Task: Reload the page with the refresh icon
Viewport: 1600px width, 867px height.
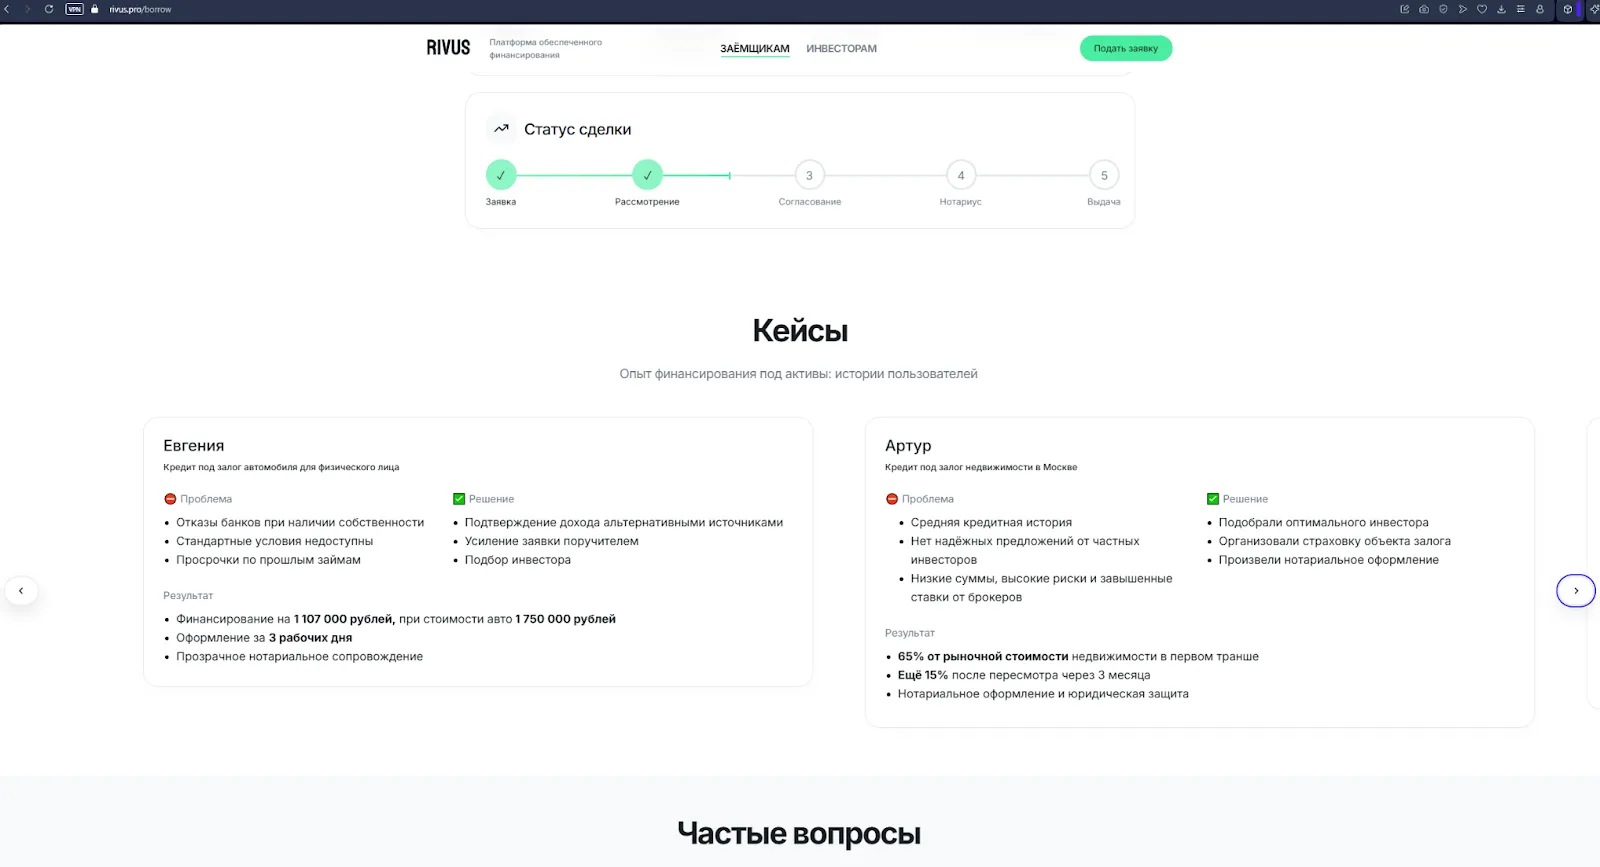Action: (x=48, y=9)
